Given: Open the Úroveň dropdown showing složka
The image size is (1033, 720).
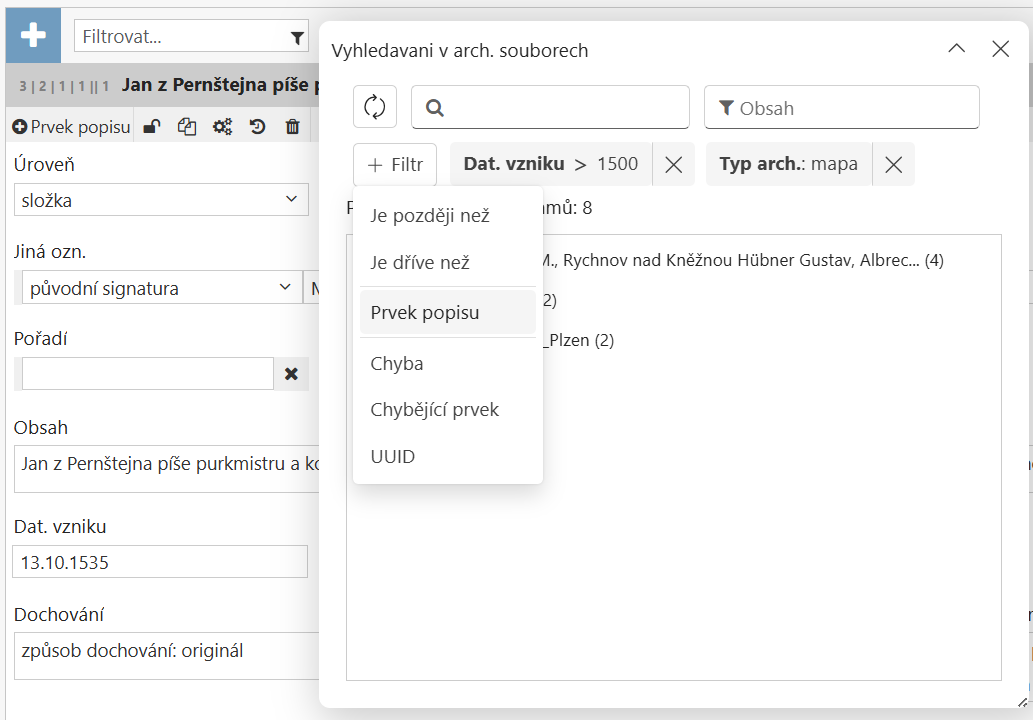Looking at the screenshot, I should click(161, 200).
